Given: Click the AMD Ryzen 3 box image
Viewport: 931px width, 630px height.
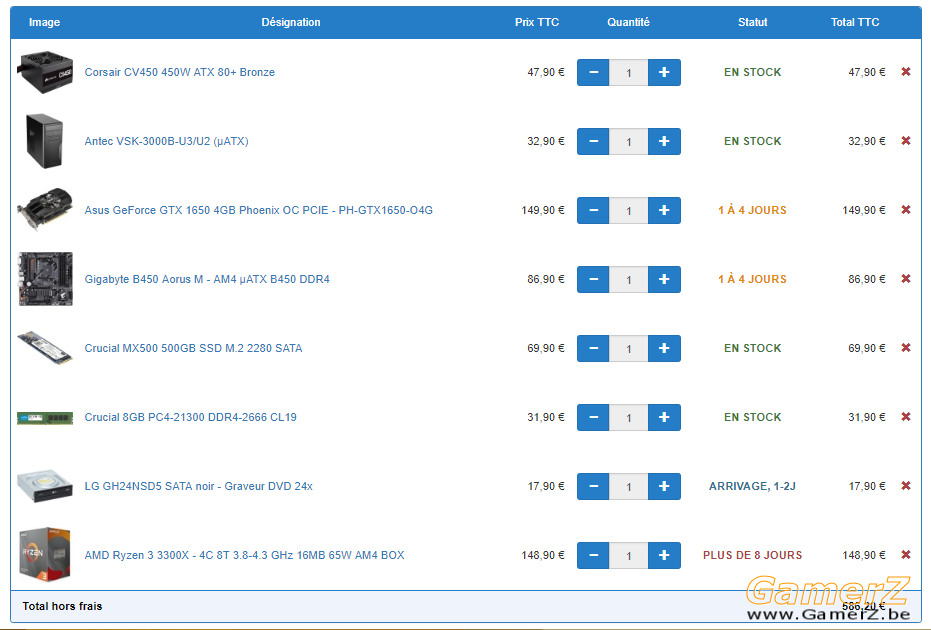Looking at the screenshot, I should coord(45,555).
